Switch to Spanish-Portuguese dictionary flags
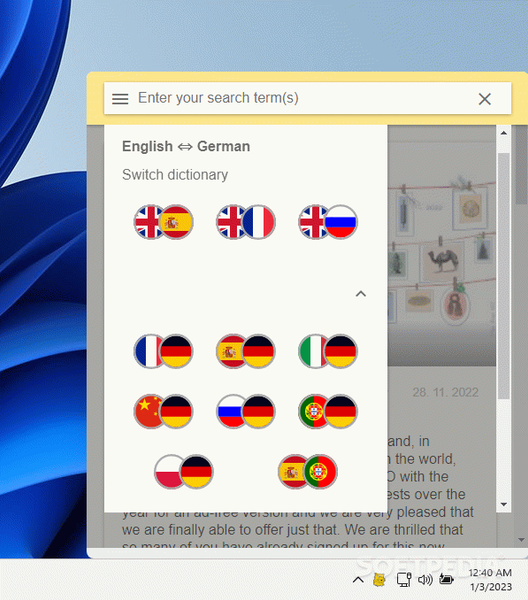The height and width of the screenshot is (600, 528). 308,472
